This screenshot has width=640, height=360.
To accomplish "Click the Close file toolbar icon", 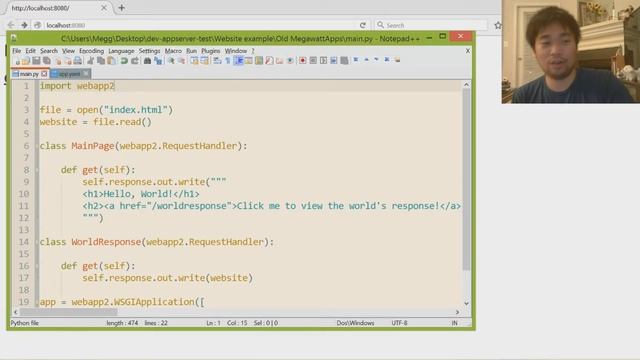I will coord(58,61).
